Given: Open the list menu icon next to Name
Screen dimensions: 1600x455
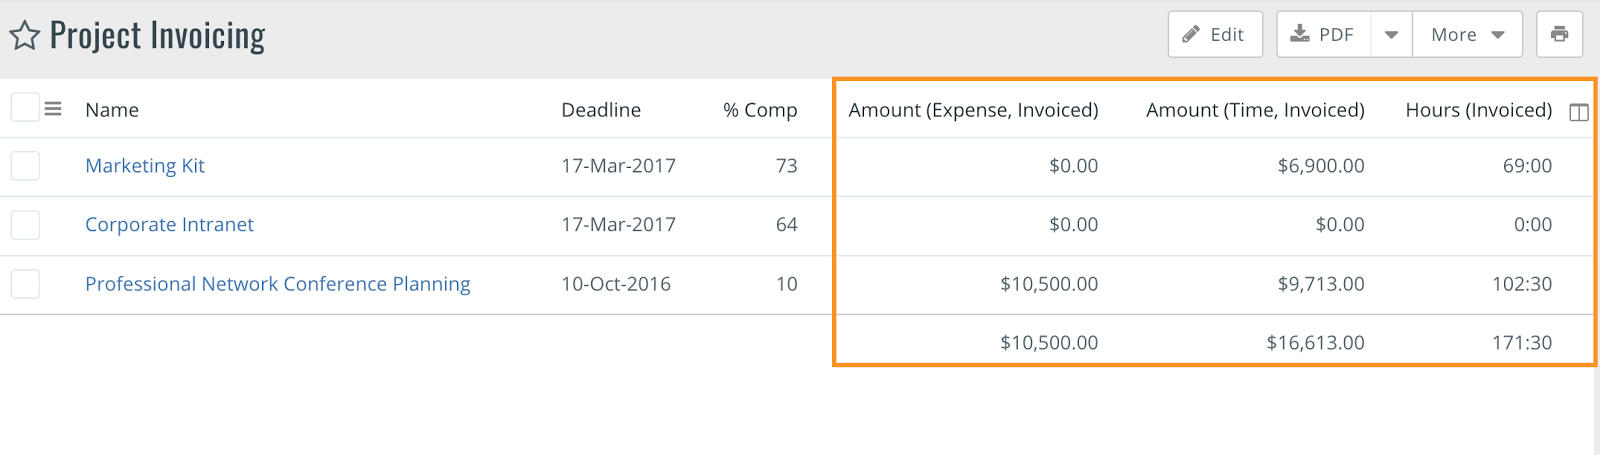Looking at the screenshot, I should (53, 109).
